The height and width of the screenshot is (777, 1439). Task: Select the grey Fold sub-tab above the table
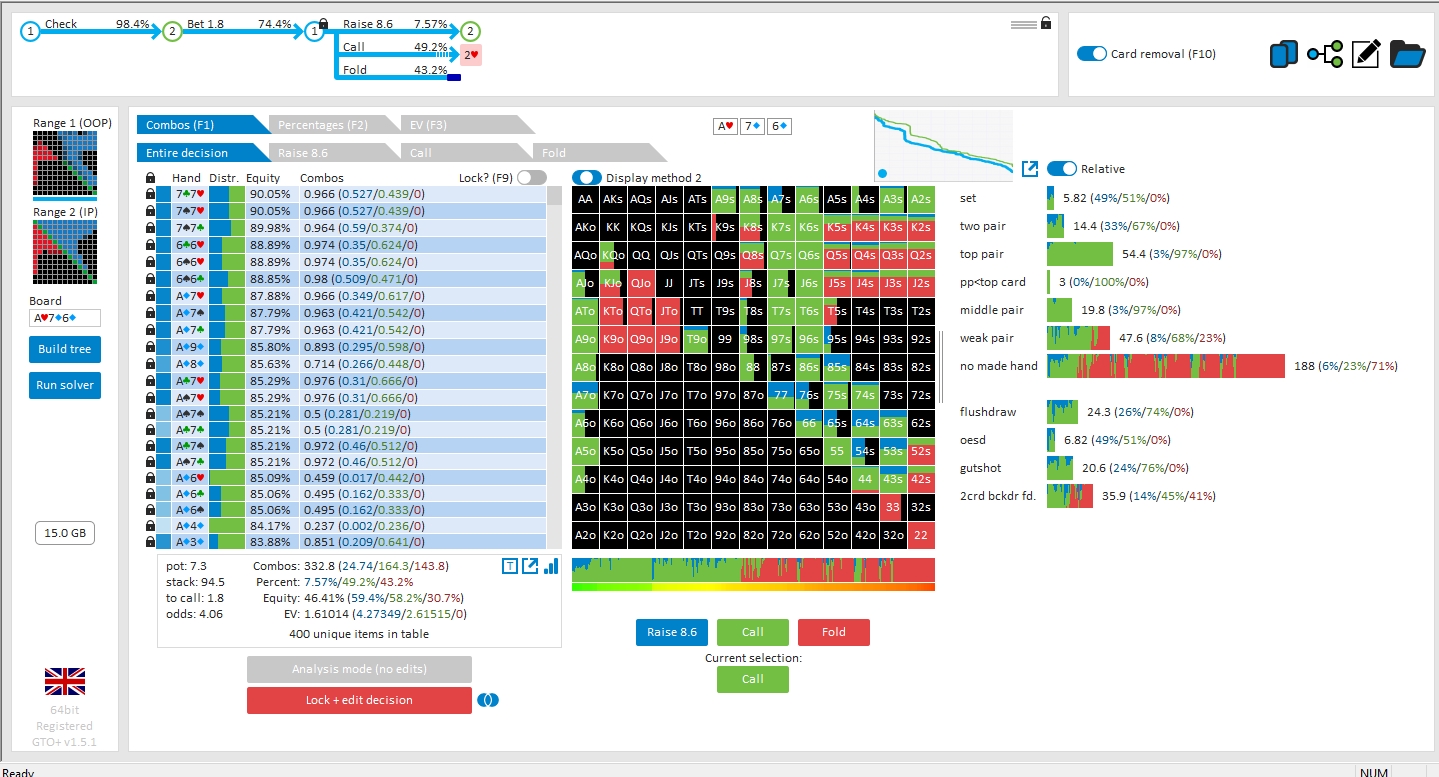point(598,153)
